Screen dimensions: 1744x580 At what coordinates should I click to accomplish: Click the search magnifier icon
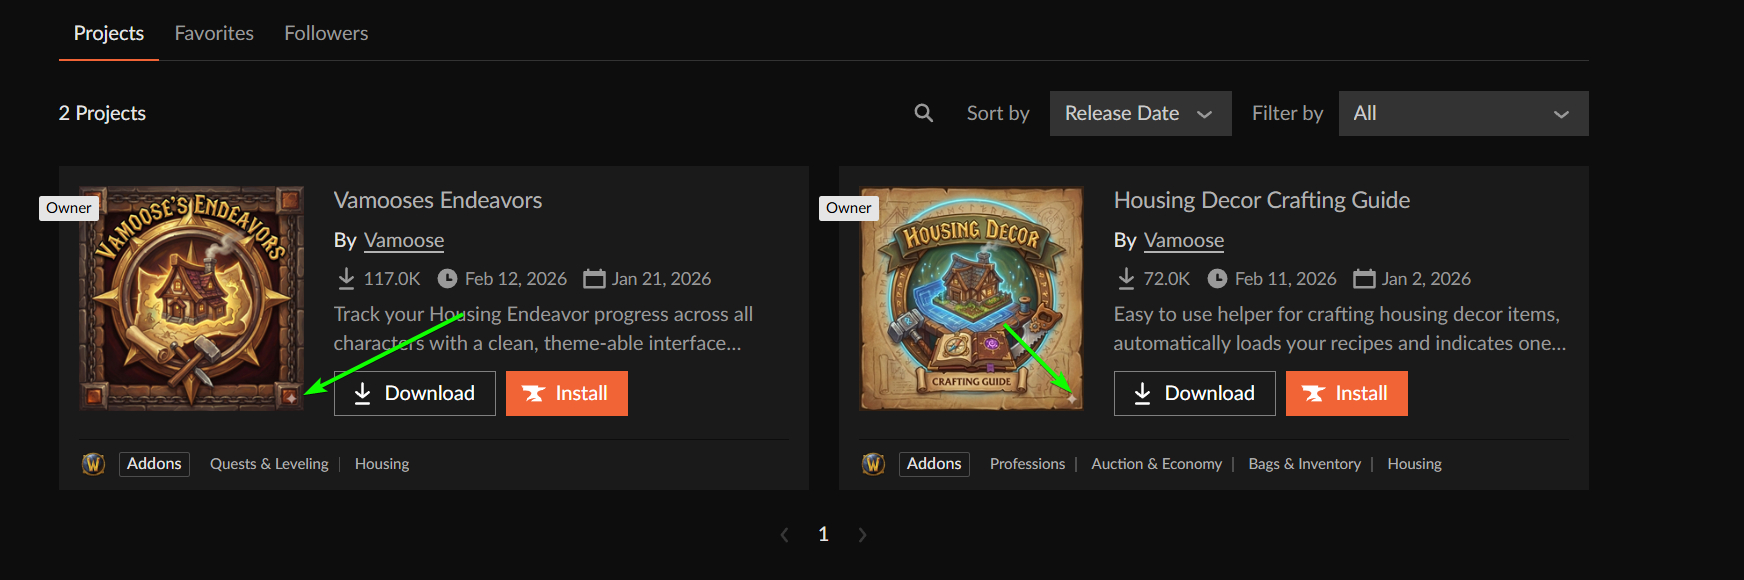tap(923, 114)
